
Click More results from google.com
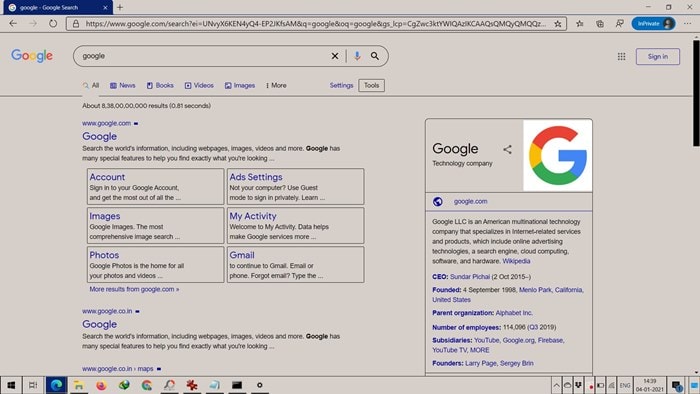pyautogui.click(x=134, y=289)
